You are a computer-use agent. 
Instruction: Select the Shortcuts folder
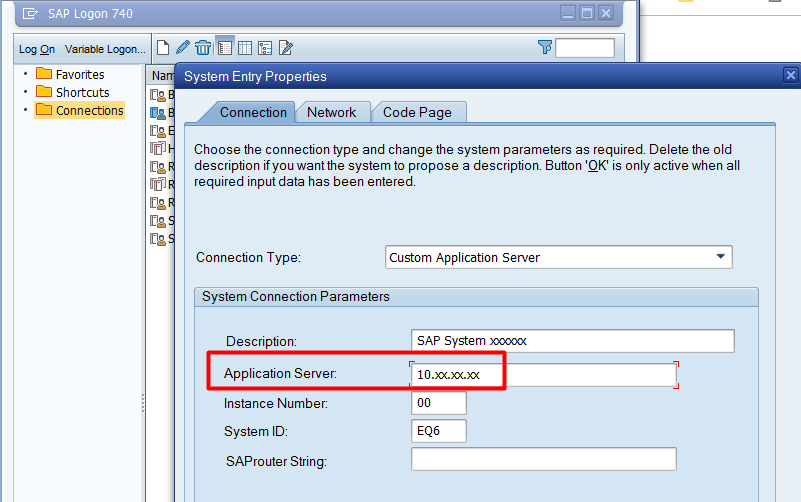click(82, 92)
